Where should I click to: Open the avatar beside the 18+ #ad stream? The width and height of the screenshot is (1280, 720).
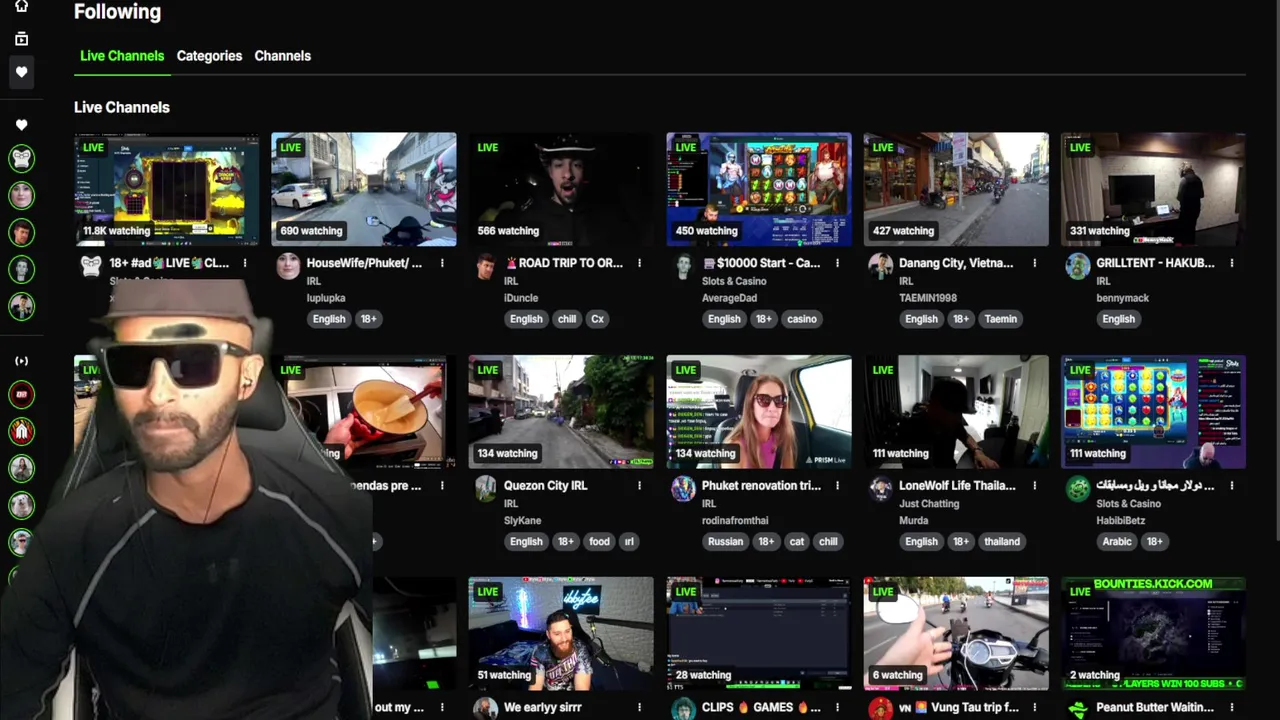tap(91, 266)
